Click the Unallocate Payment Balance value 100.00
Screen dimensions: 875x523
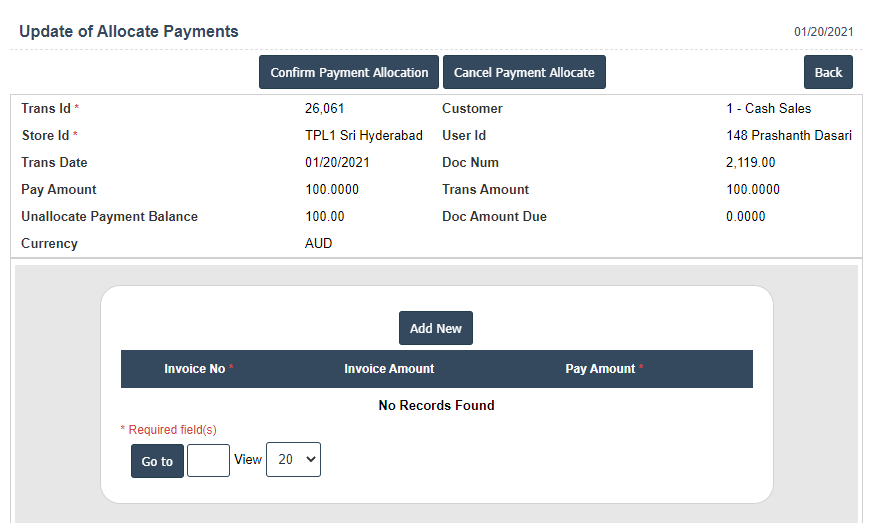324,216
